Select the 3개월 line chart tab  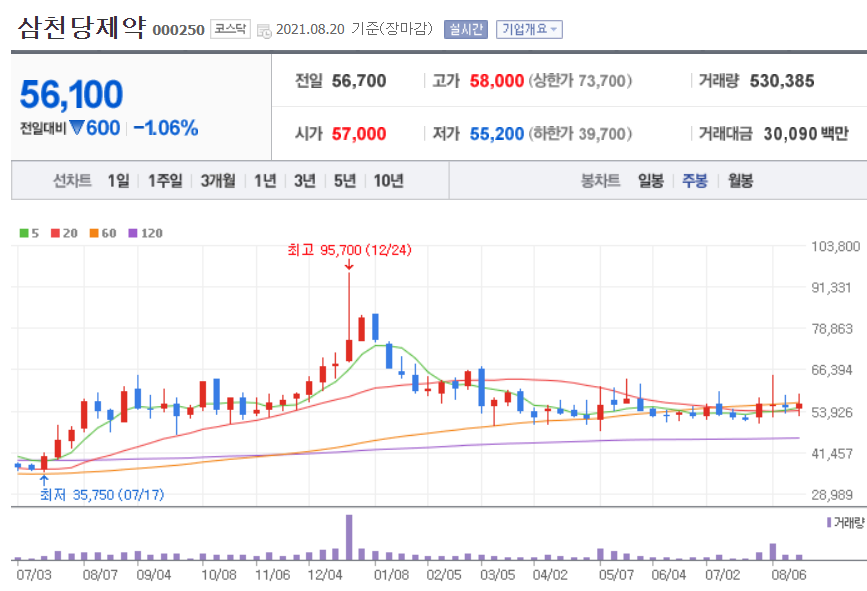coord(217,180)
